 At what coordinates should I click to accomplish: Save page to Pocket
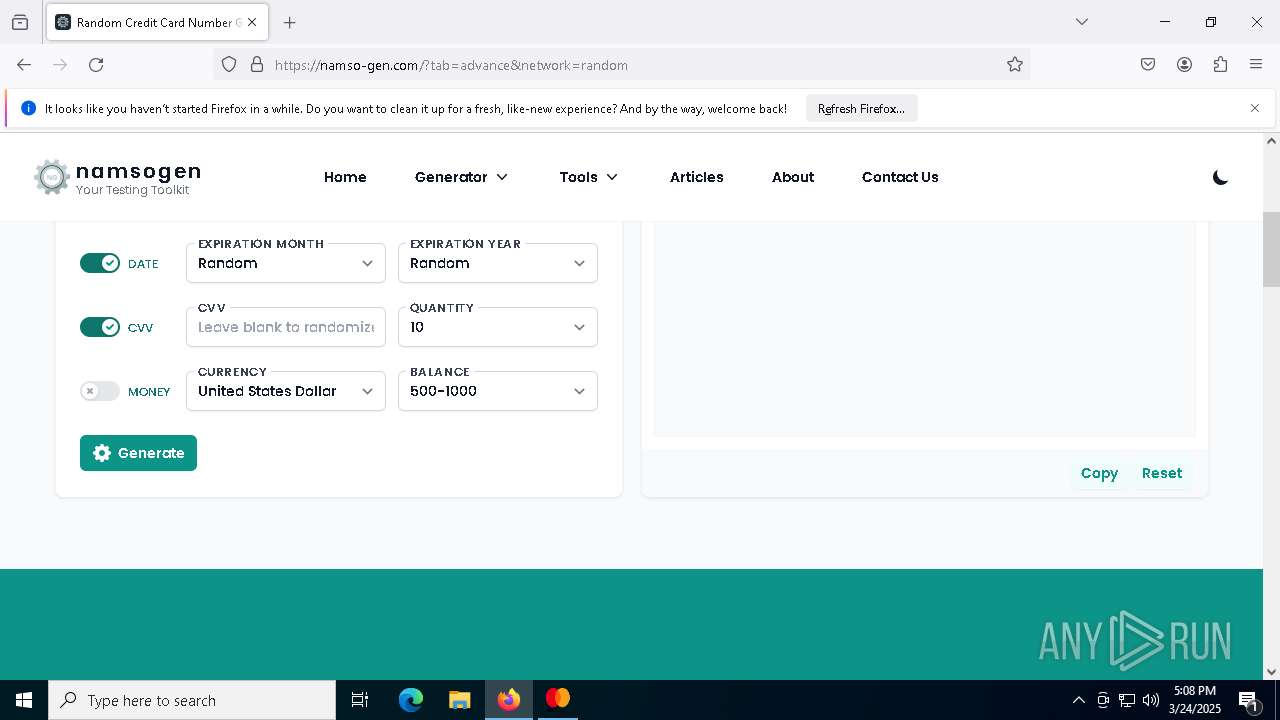point(1148,65)
